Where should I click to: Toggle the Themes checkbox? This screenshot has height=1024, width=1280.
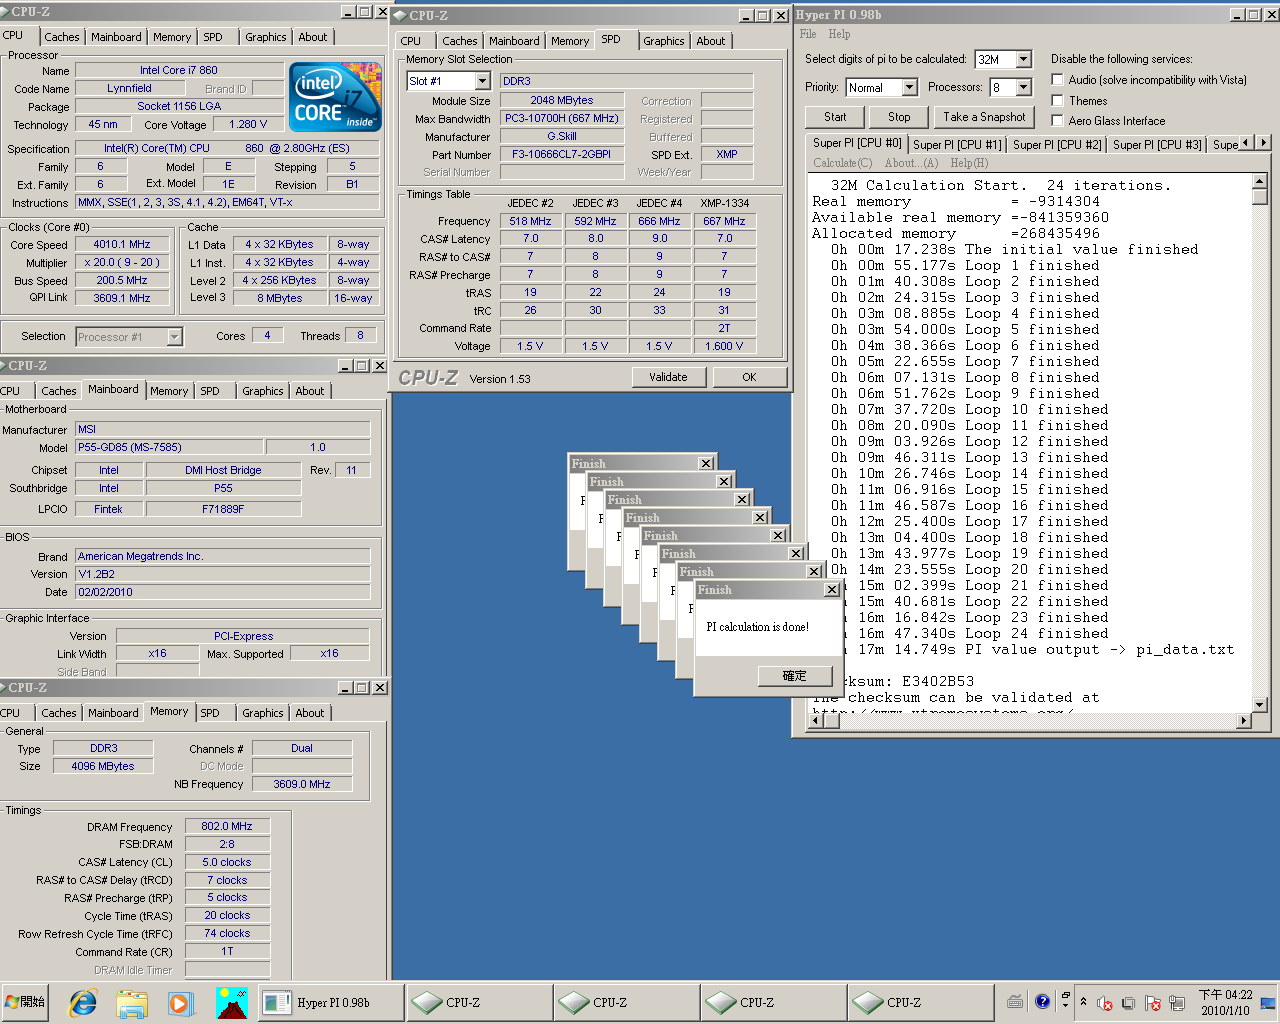pos(1057,101)
